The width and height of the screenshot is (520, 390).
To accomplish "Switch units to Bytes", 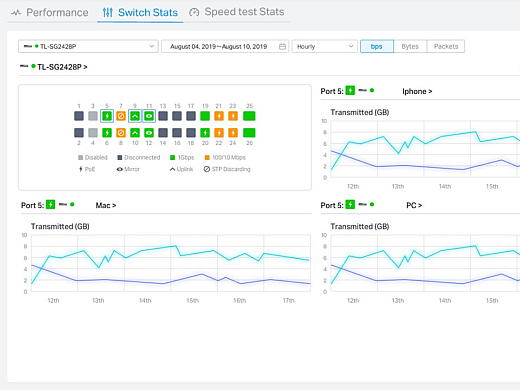I will (410, 46).
